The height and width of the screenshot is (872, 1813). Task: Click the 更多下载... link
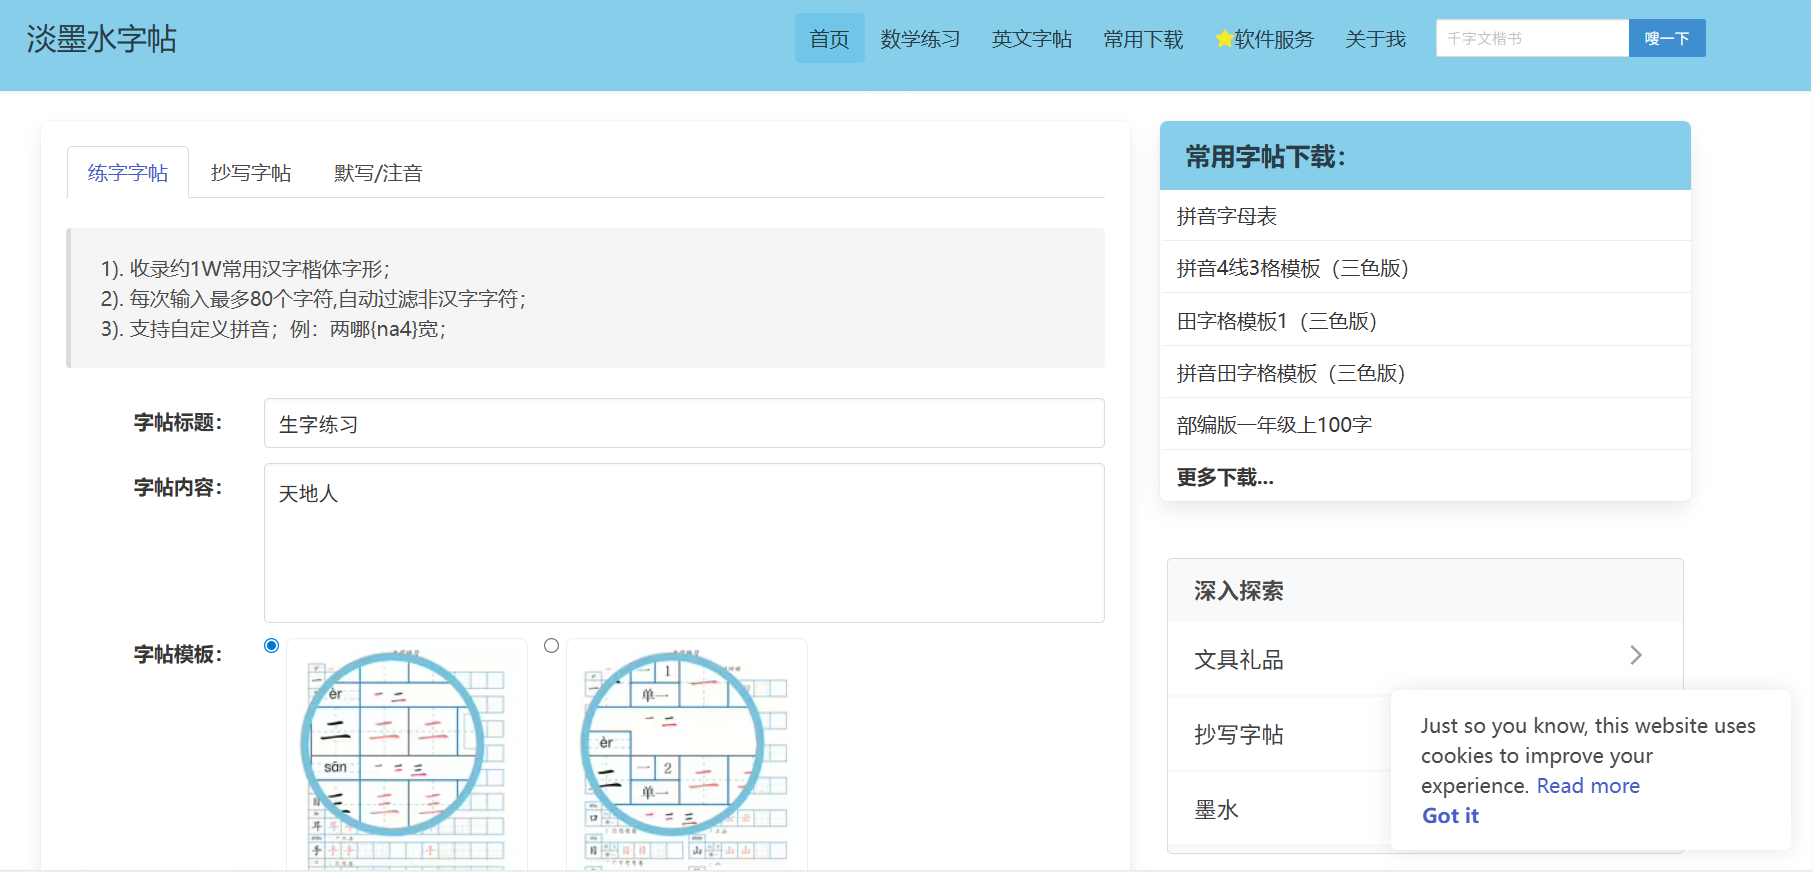point(1225,477)
